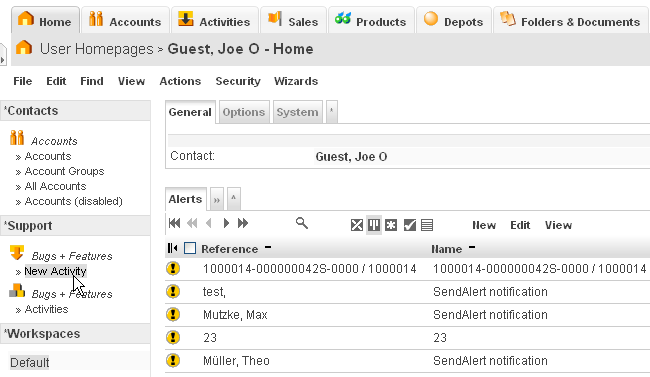This screenshot has height=377, width=650.
Task: Click the checkmark icon in Alerts toolbar
Action: (x=410, y=225)
